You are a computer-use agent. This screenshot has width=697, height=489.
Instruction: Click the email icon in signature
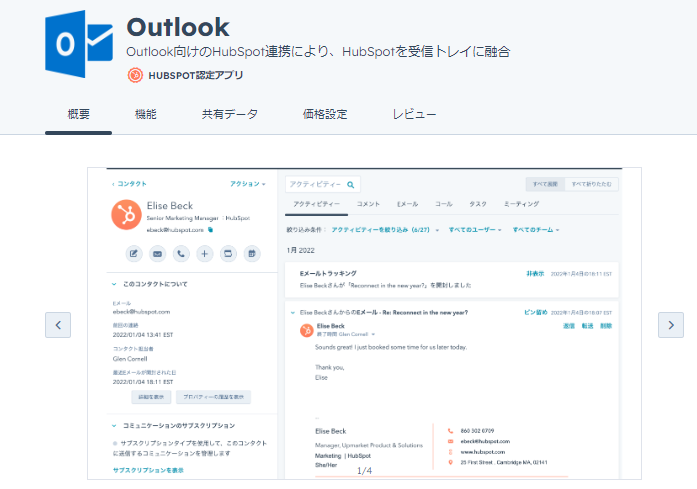[x=450, y=441]
